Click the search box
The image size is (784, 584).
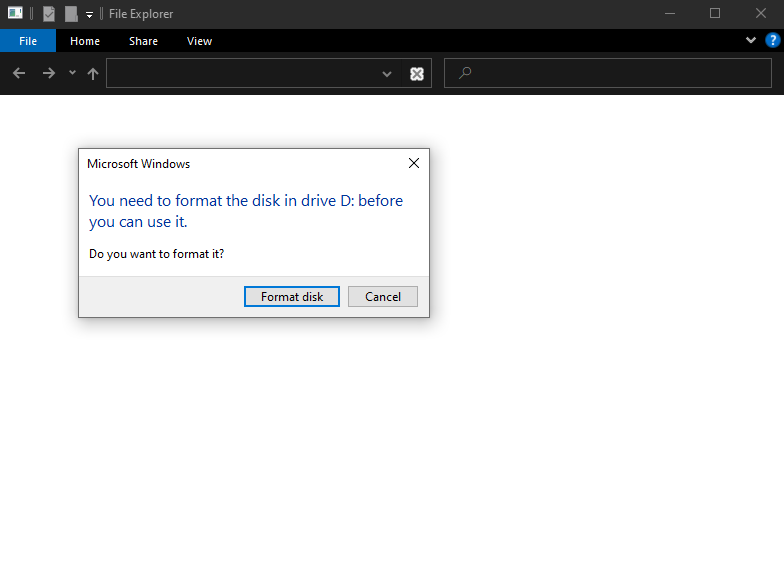608,74
